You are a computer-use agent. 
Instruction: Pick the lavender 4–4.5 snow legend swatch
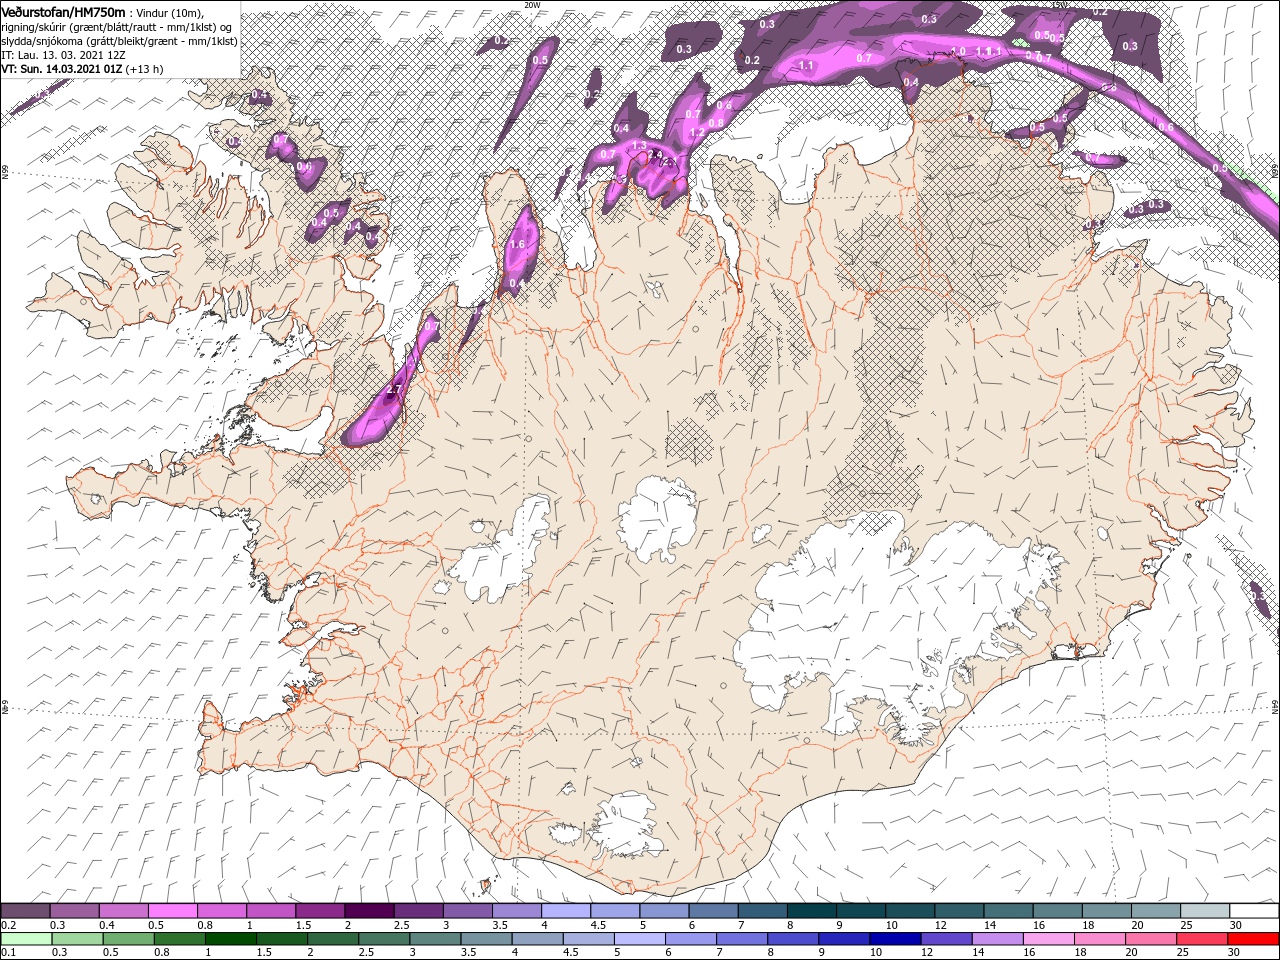[x=566, y=911]
